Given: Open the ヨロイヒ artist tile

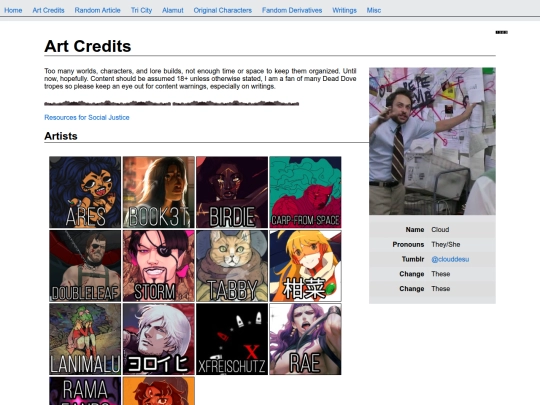Looking at the screenshot, I should (x=159, y=339).
